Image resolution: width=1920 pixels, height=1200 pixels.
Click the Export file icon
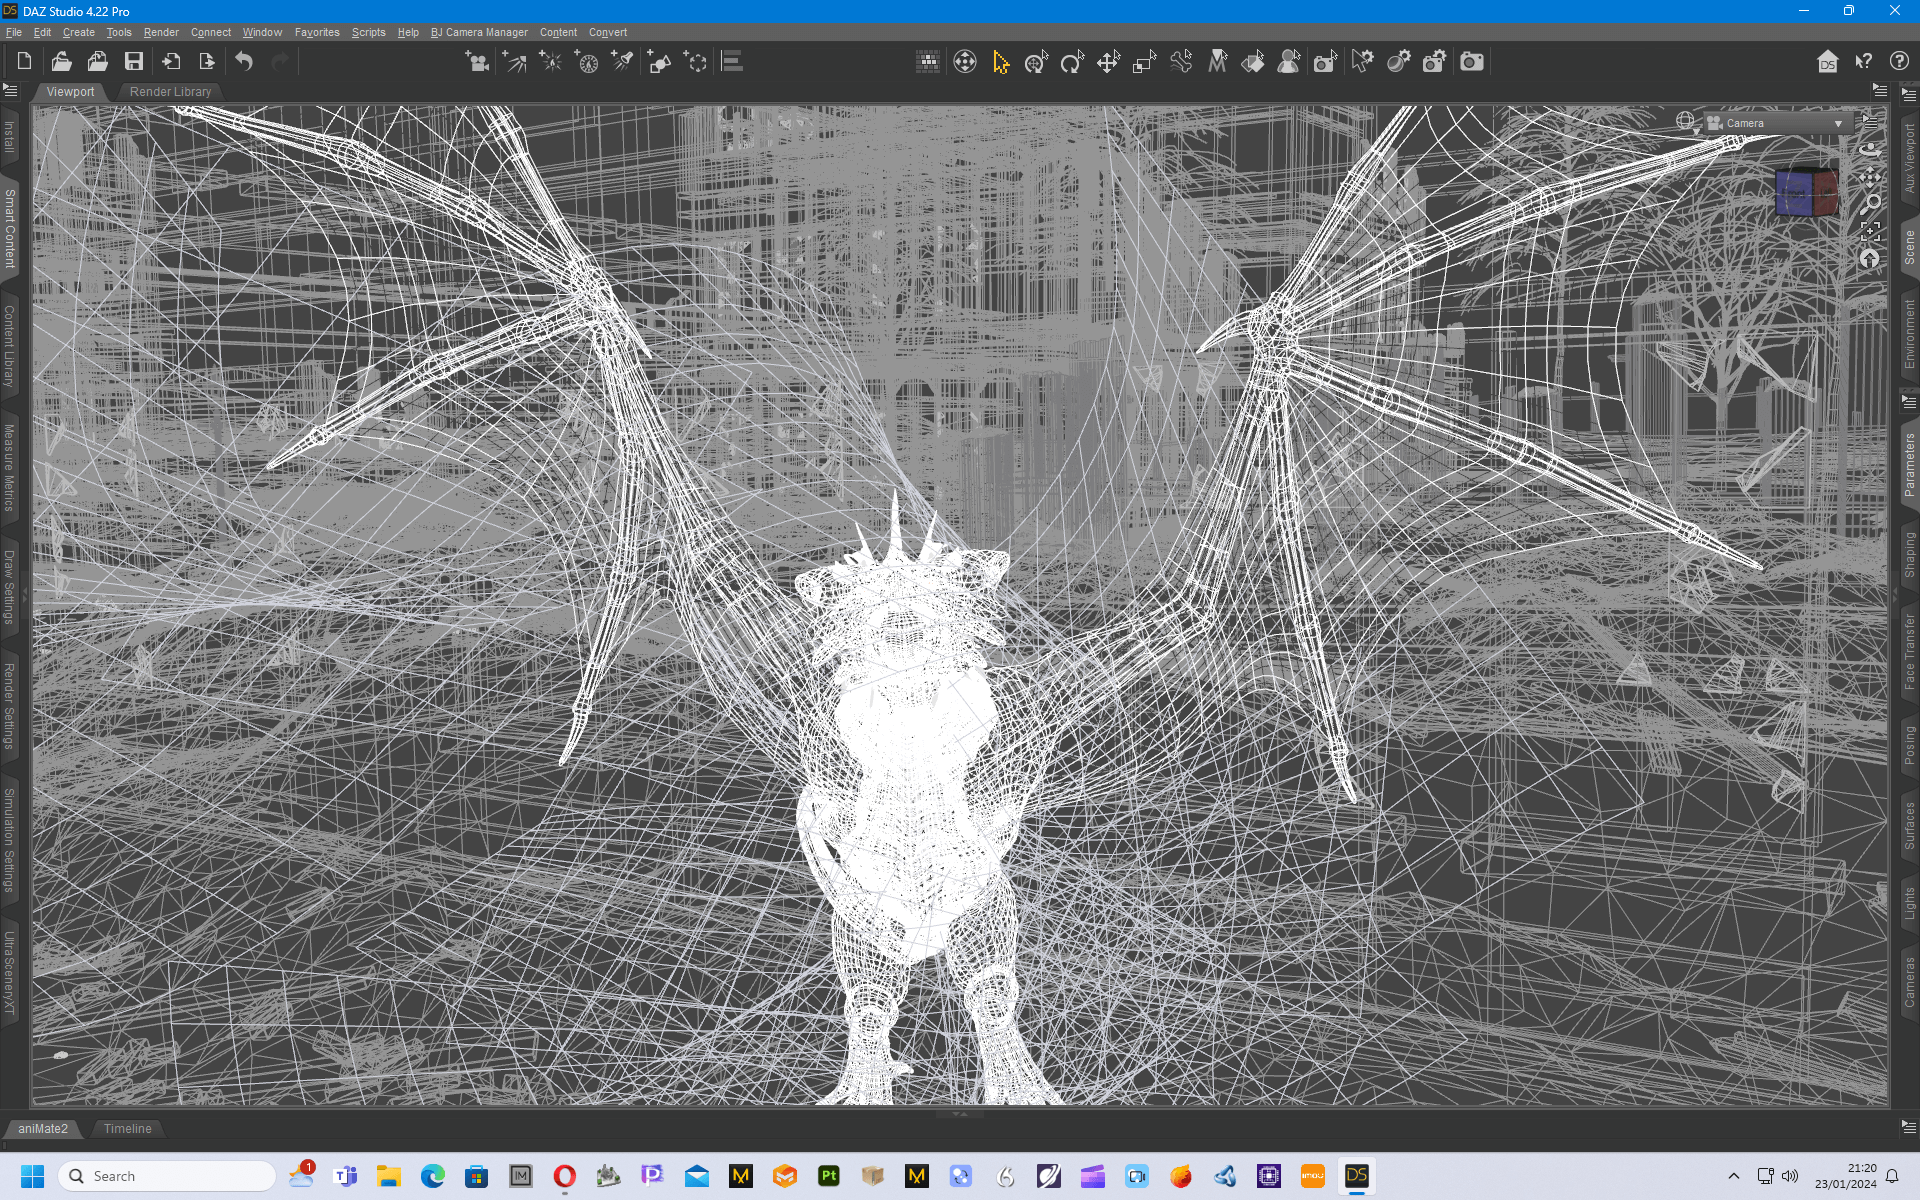pyautogui.click(x=207, y=62)
